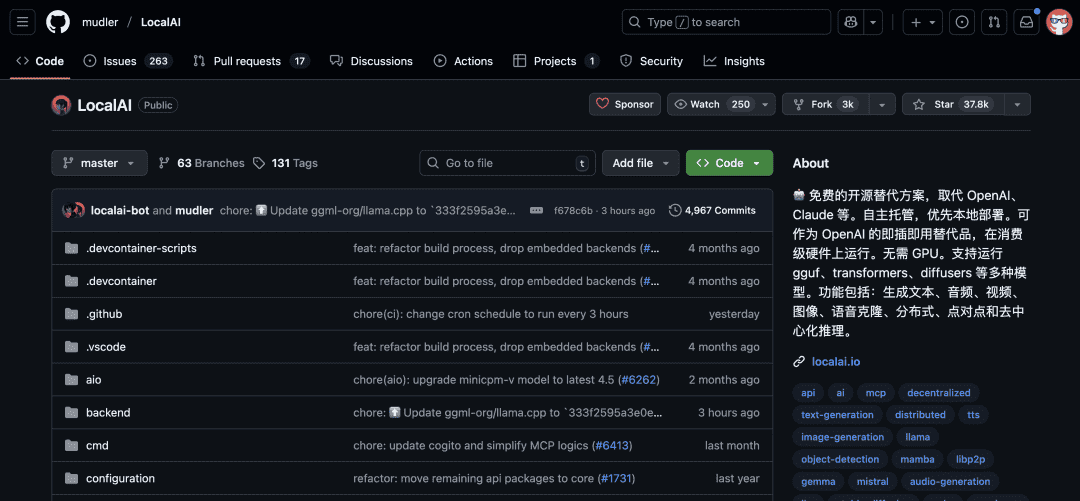The image size is (1080, 501).
Task: Open pull request #6262 link
Action: [x=637, y=380]
